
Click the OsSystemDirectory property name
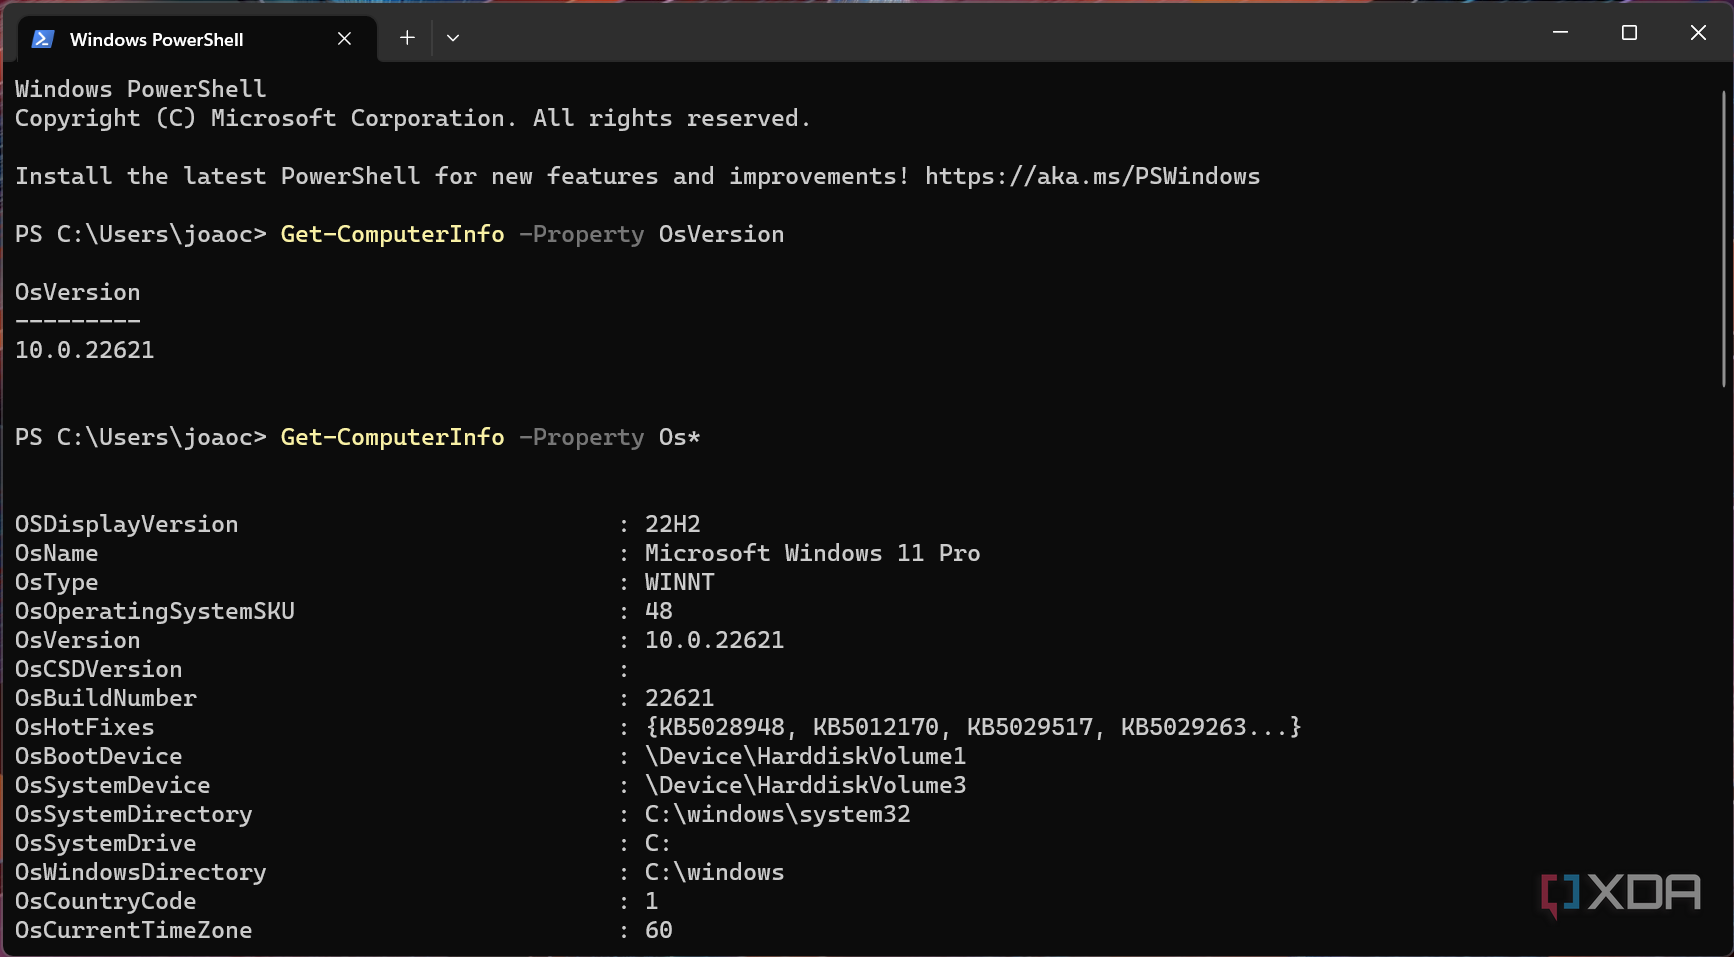point(134,814)
